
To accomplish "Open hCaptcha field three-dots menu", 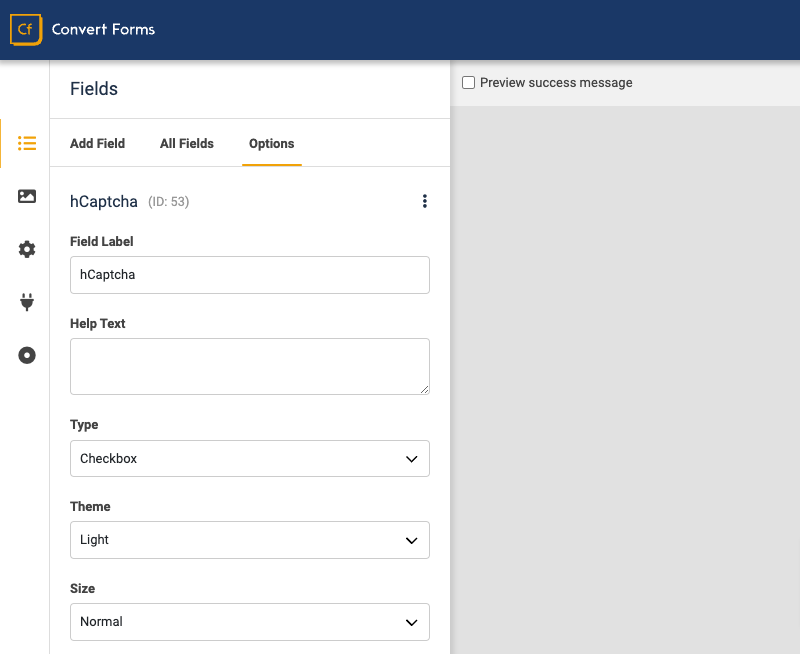I will (x=424, y=201).
